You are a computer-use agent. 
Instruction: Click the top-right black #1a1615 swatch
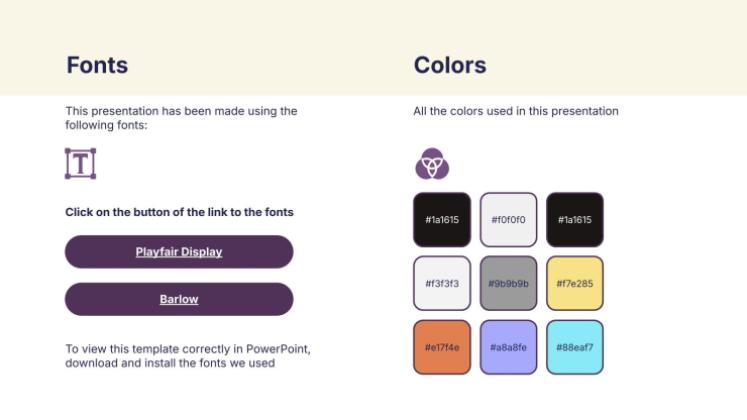point(574,220)
